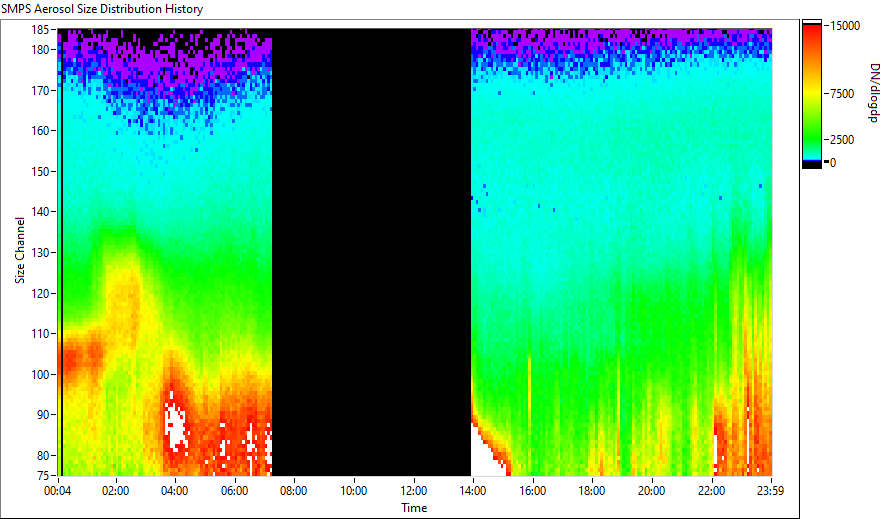The height and width of the screenshot is (519, 884).
Task: Click the 16:00 time axis label
Action: (x=532, y=491)
